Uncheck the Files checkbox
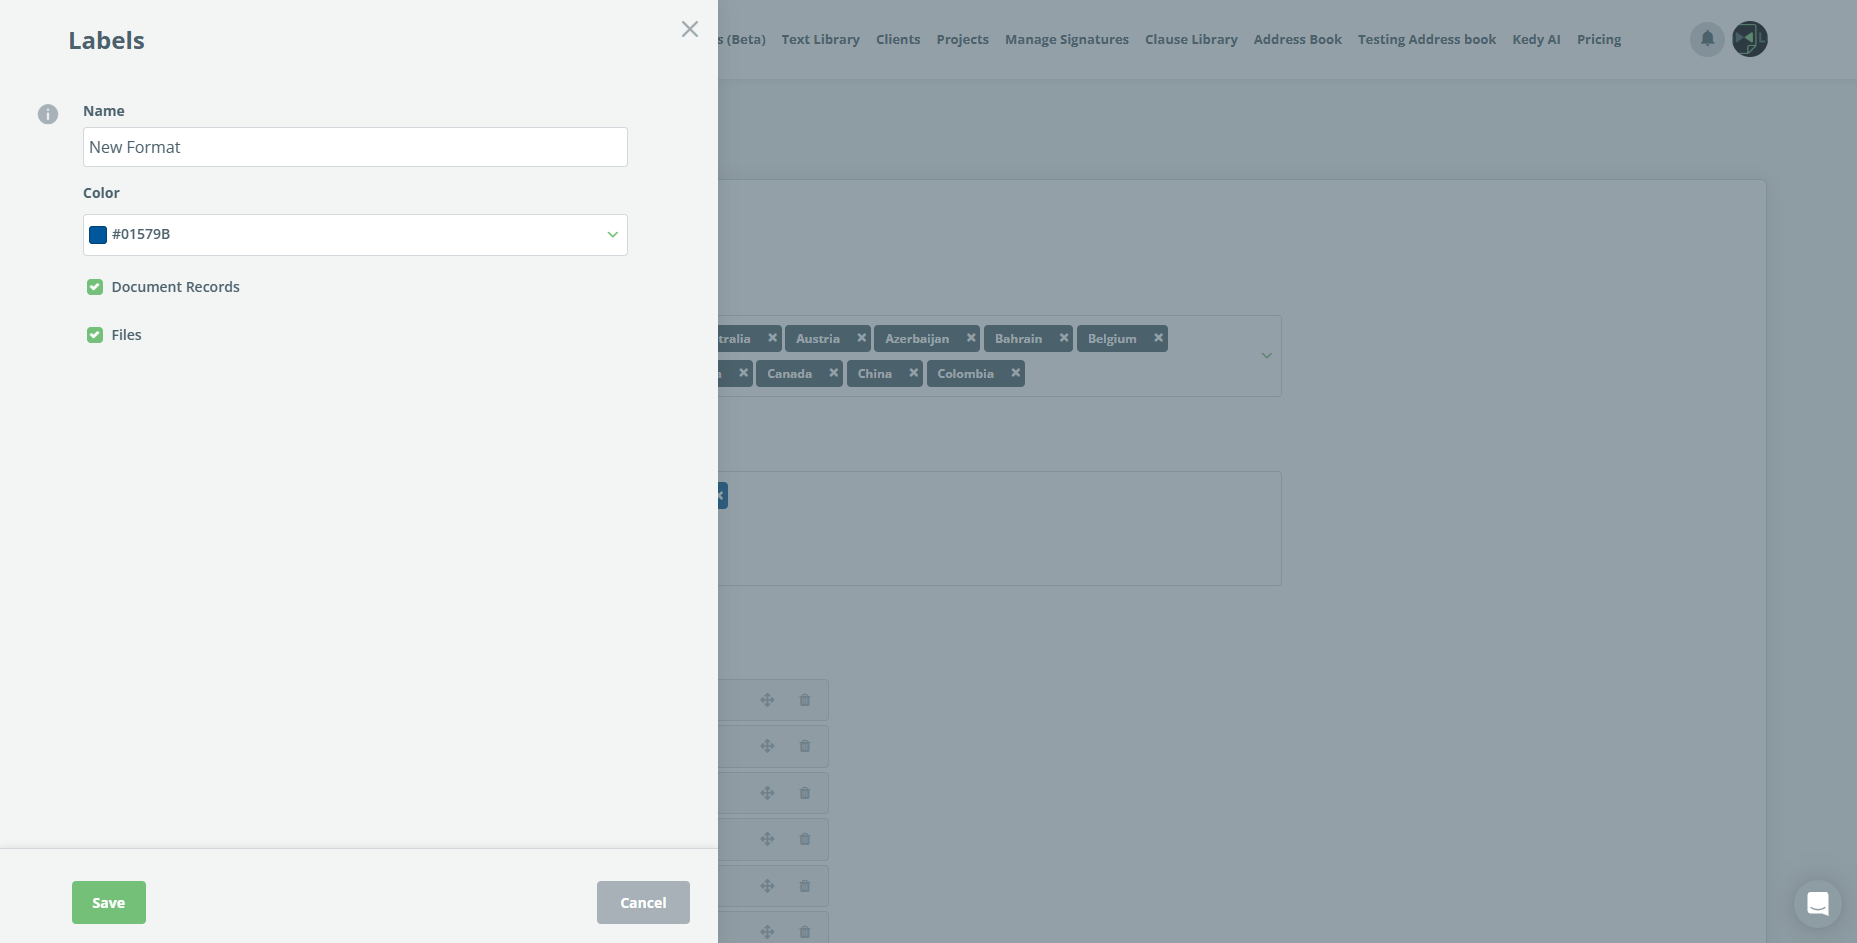This screenshot has height=943, width=1857. coord(95,335)
